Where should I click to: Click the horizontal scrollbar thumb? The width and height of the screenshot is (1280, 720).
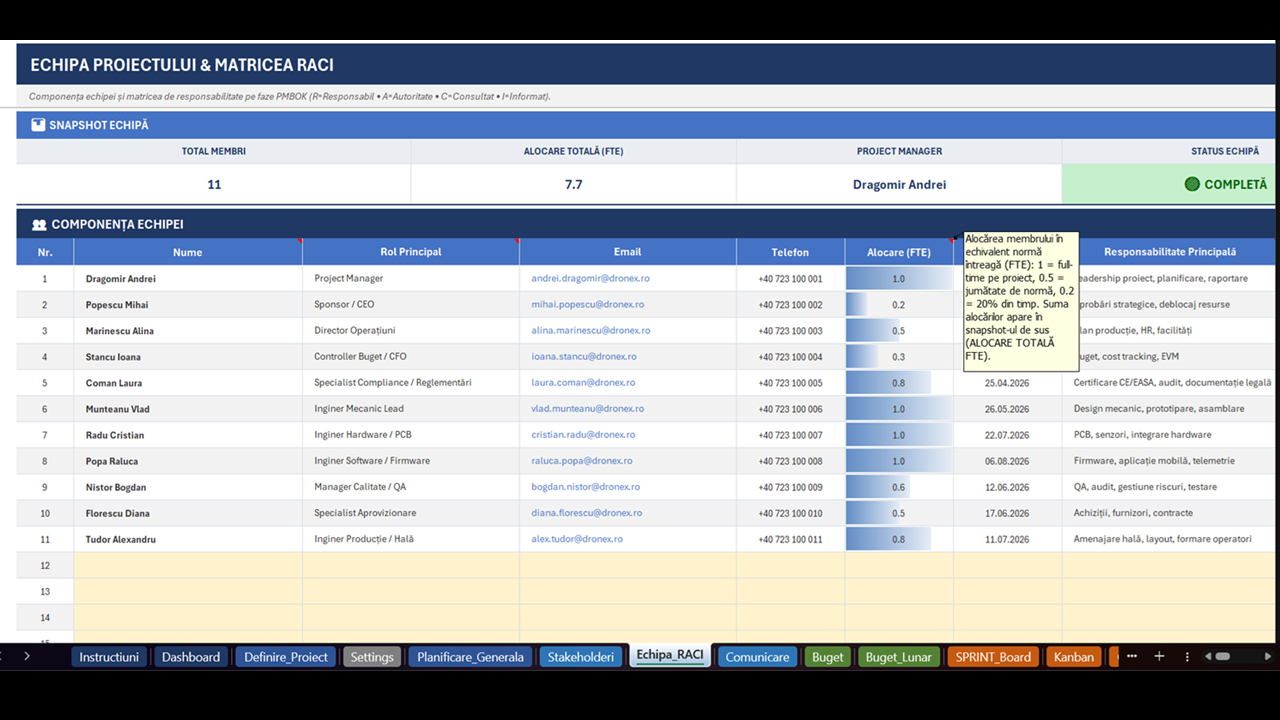click(1222, 657)
